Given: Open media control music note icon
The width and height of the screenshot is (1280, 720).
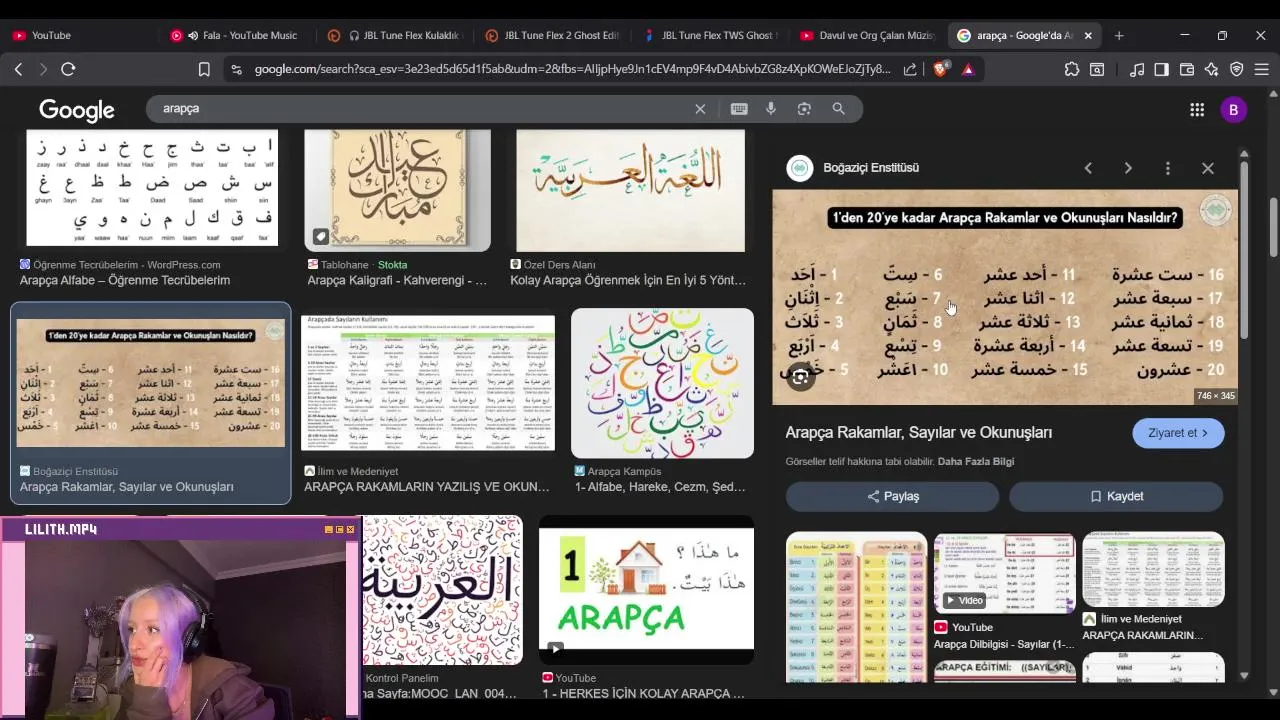Looking at the screenshot, I should (1137, 69).
